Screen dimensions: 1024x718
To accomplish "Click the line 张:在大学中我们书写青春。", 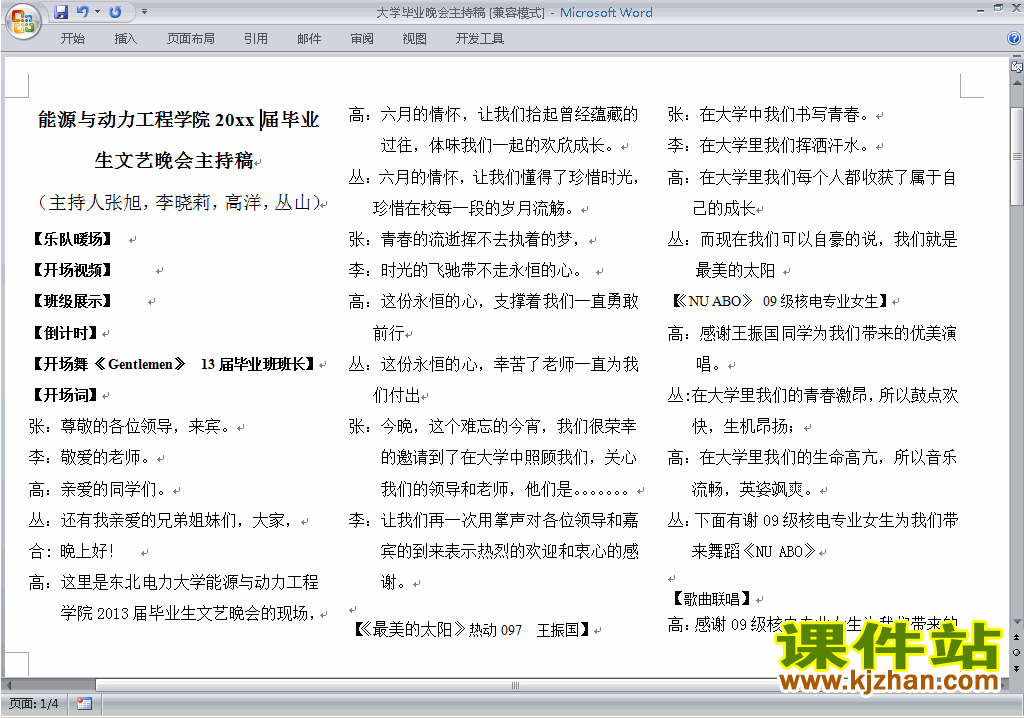I will tap(771, 115).
